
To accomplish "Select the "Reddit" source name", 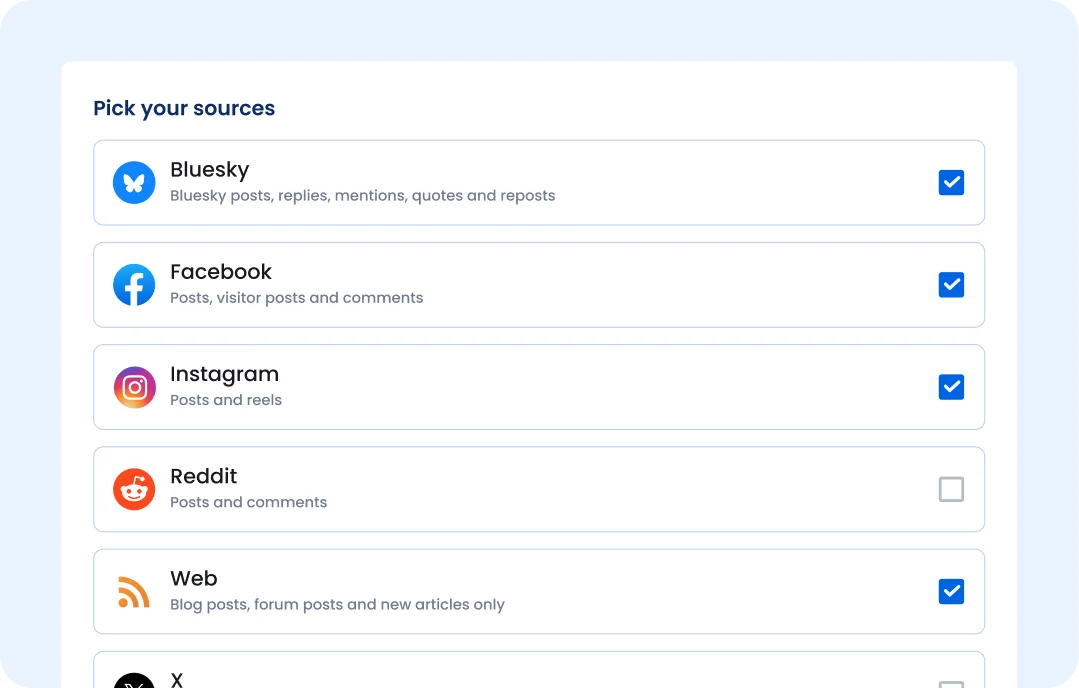I will click(x=203, y=476).
